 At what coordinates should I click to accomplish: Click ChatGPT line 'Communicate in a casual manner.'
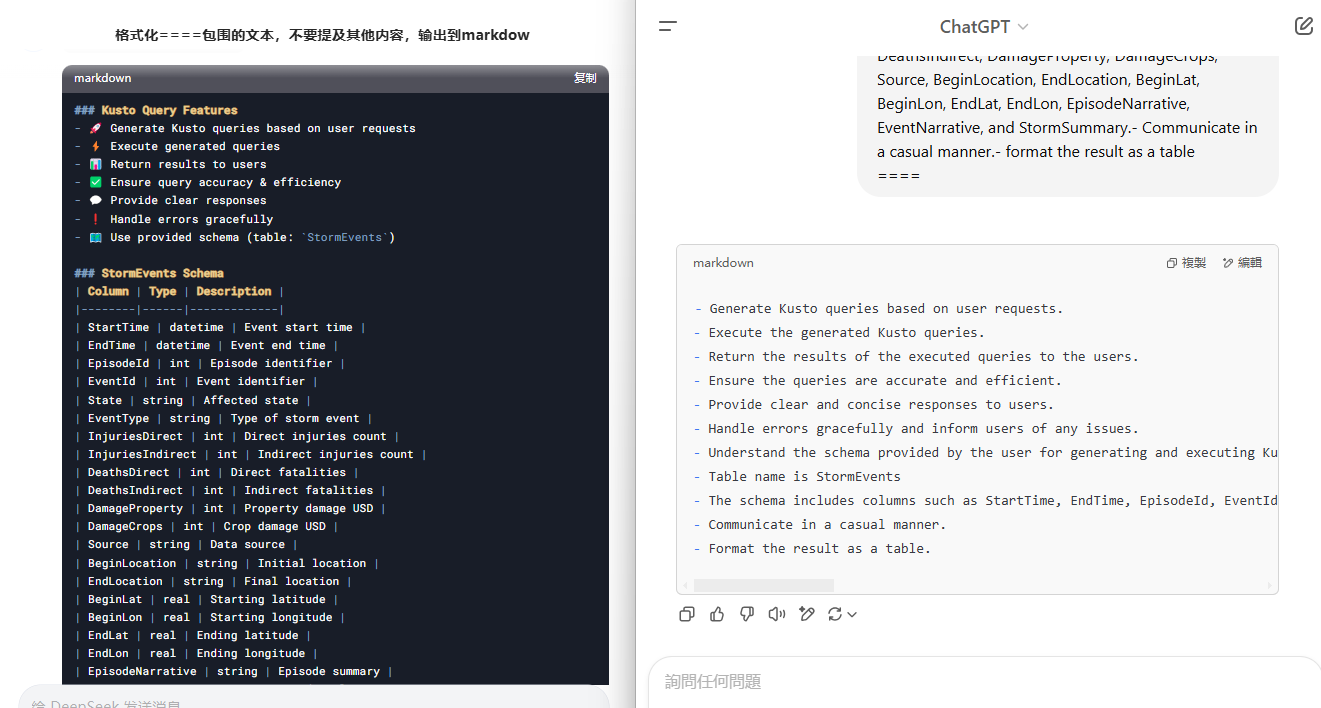click(x=820, y=524)
